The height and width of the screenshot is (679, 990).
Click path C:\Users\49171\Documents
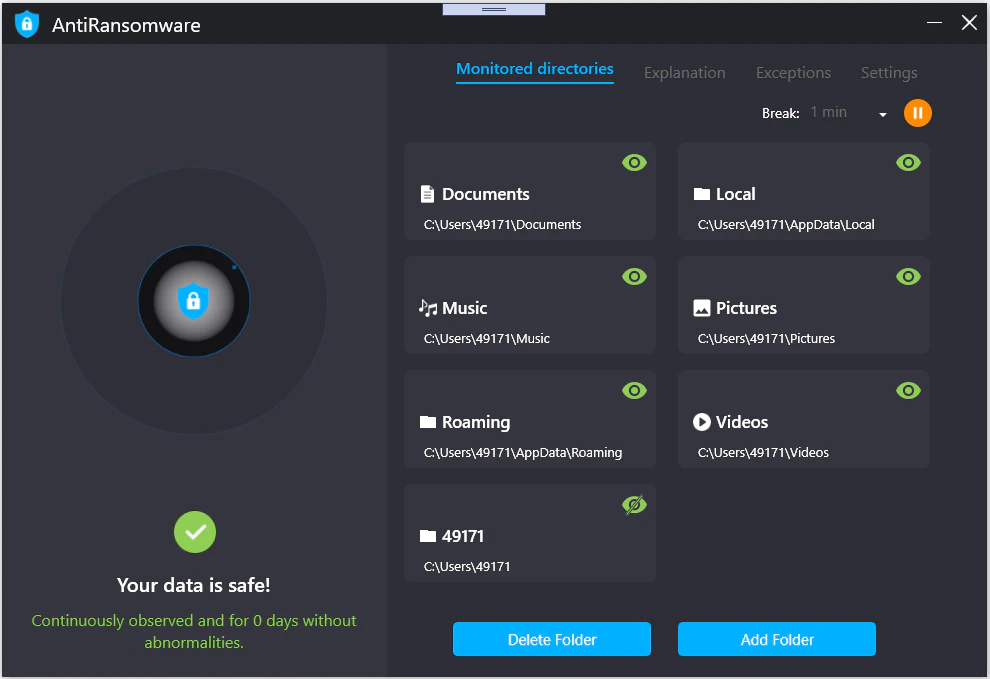tap(502, 225)
